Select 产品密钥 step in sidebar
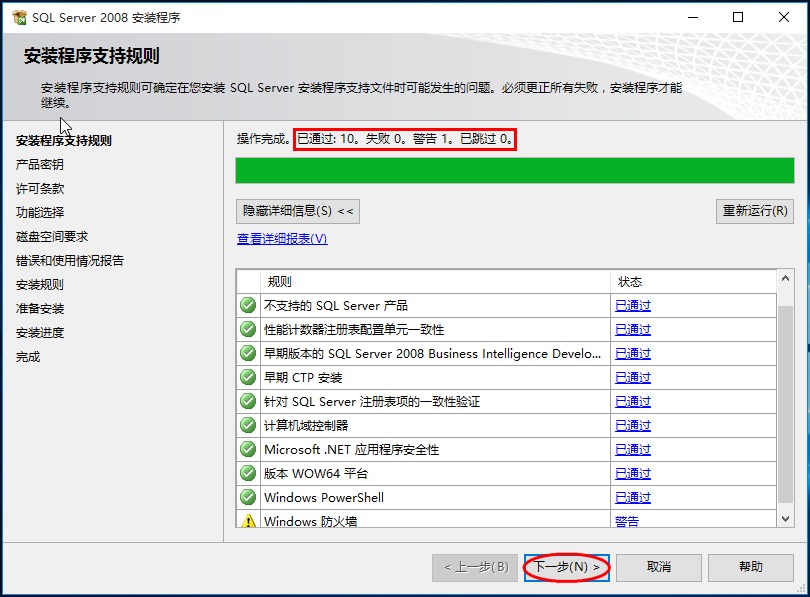 point(40,165)
